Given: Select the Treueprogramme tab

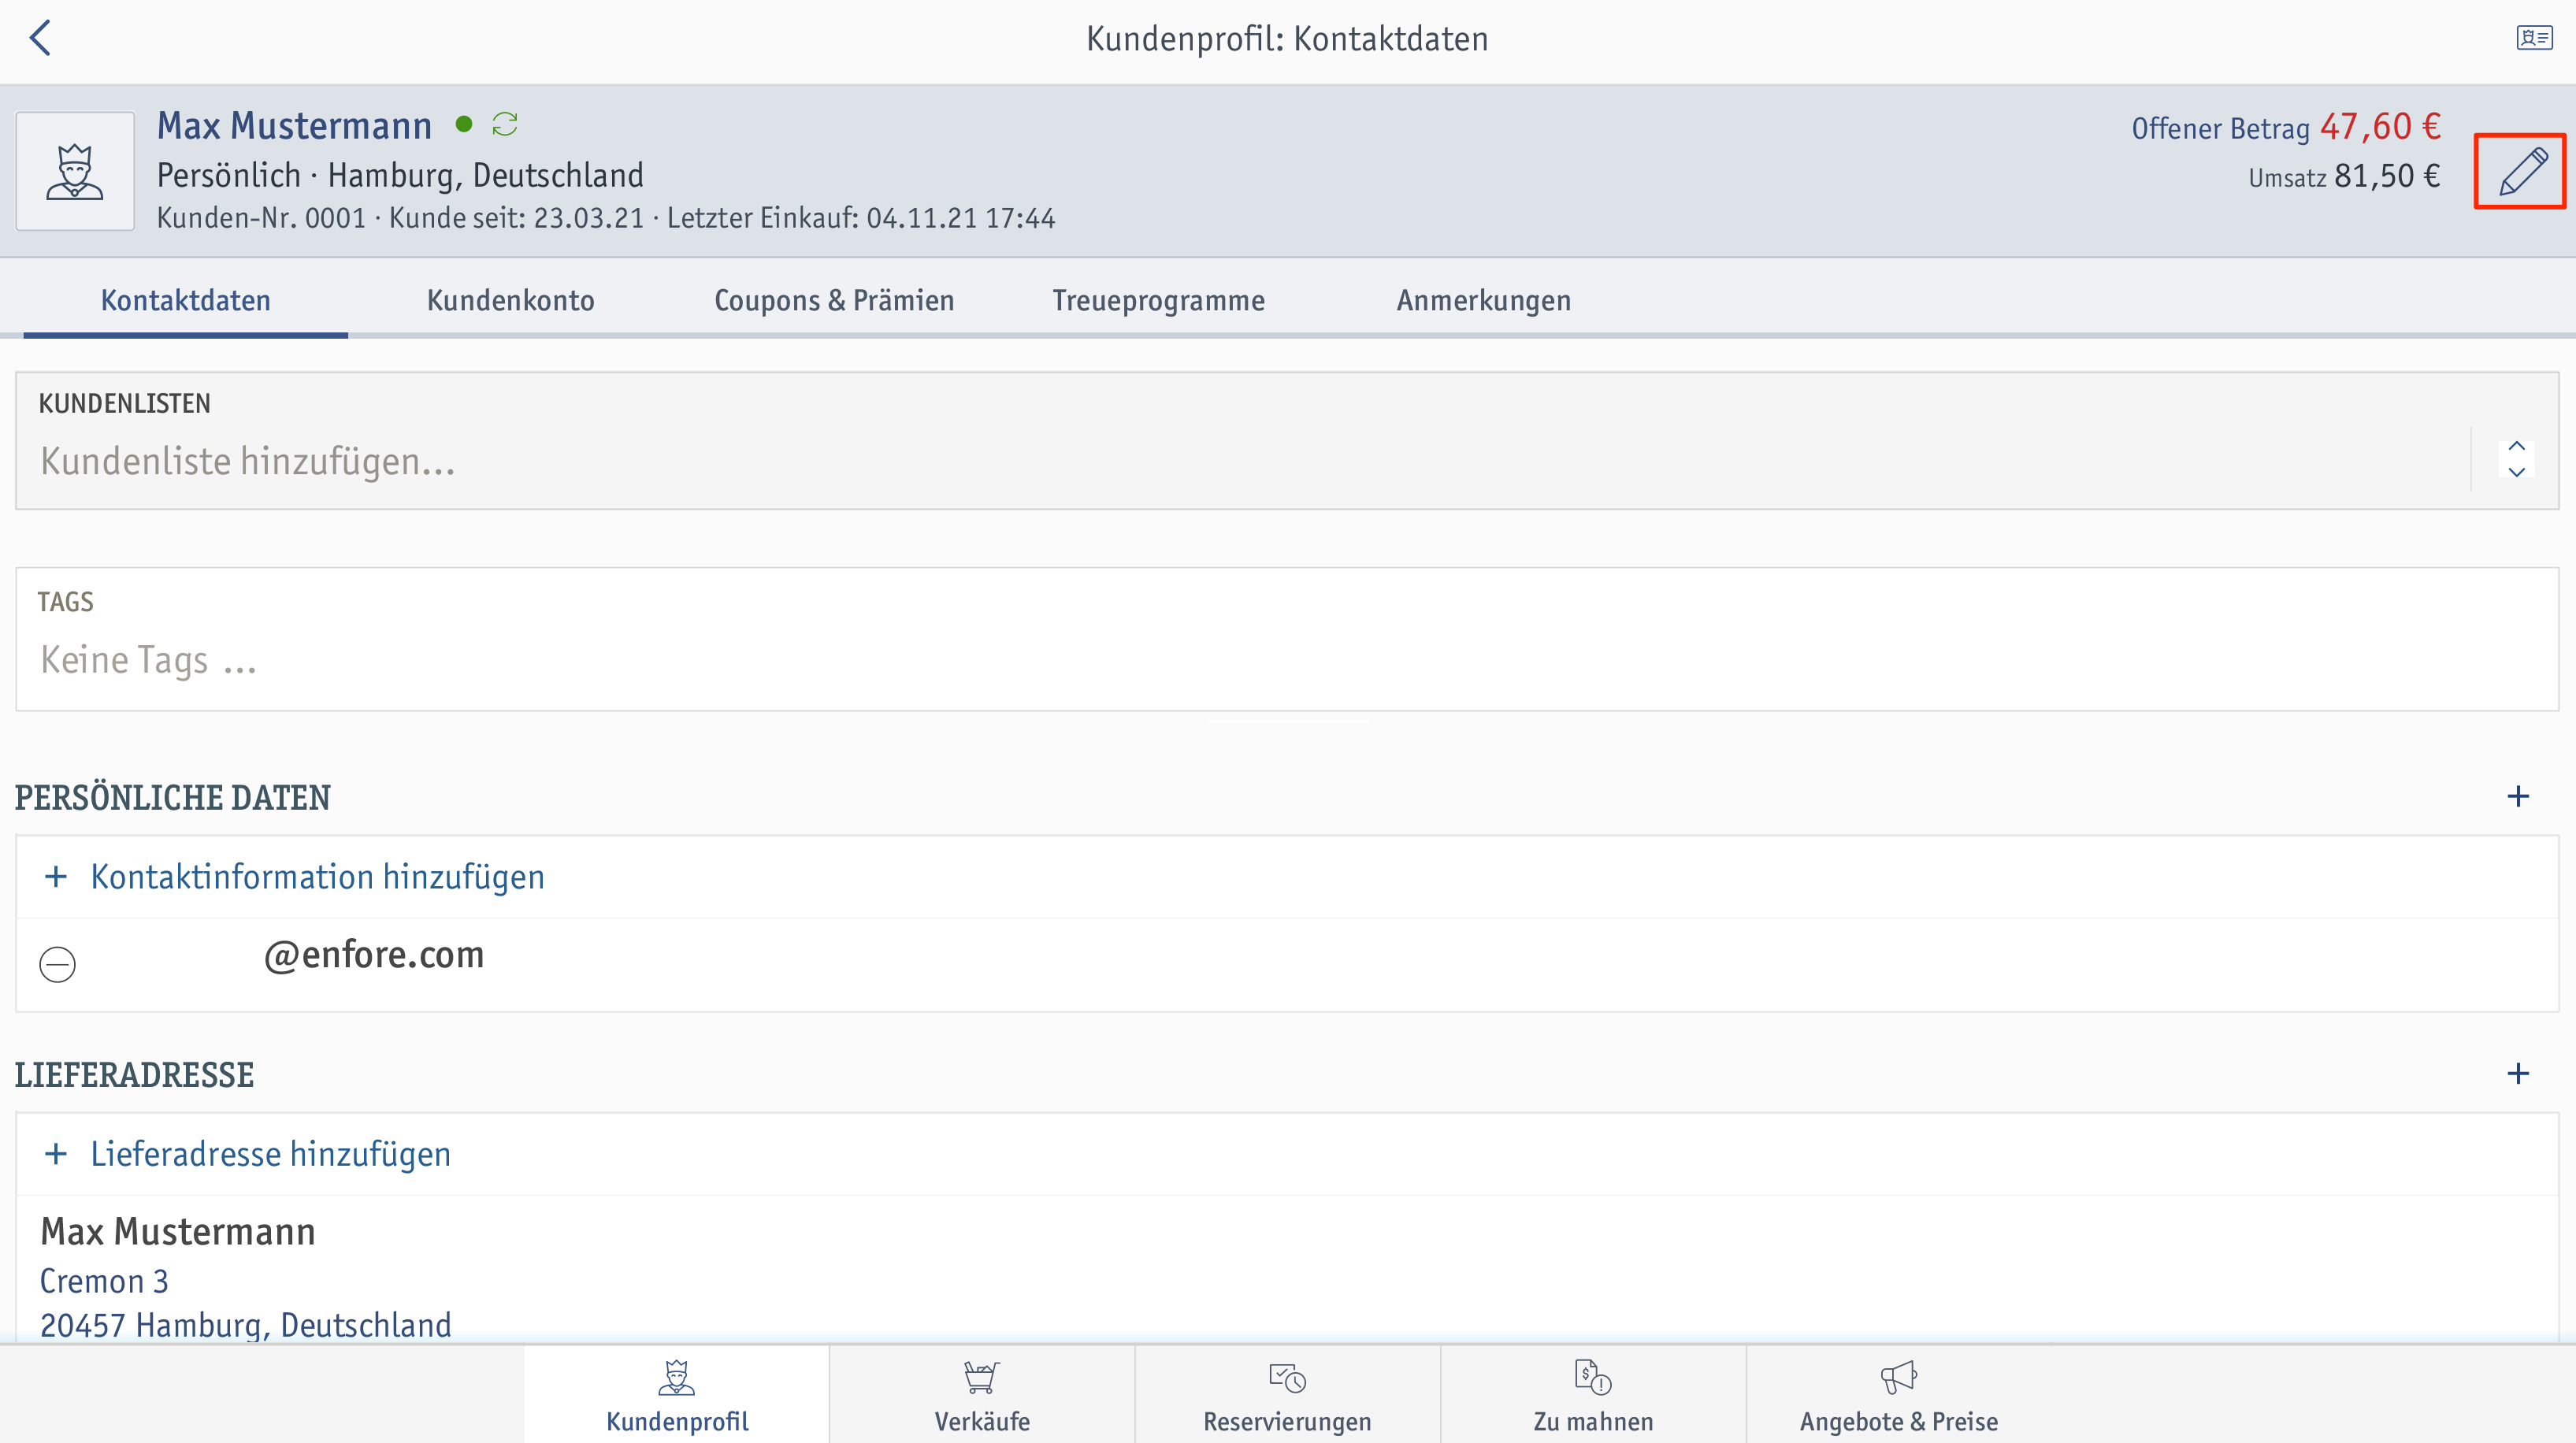Looking at the screenshot, I should pyautogui.click(x=1158, y=300).
